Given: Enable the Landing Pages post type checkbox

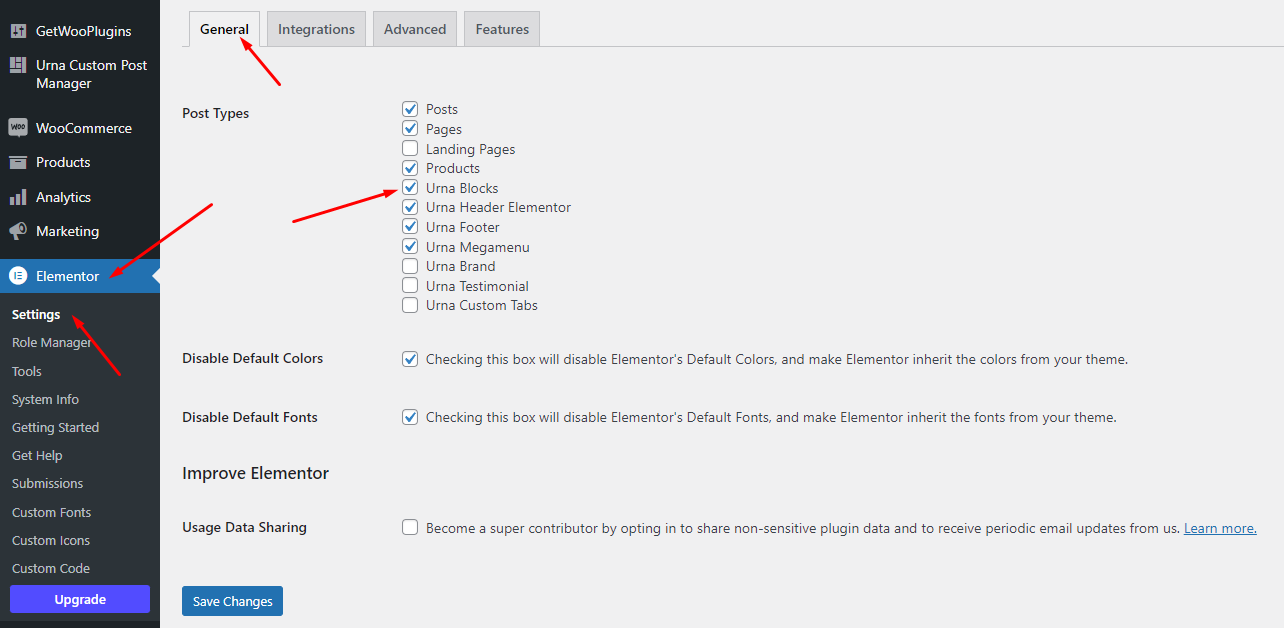Looking at the screenshot, I should tap(410, 148).
